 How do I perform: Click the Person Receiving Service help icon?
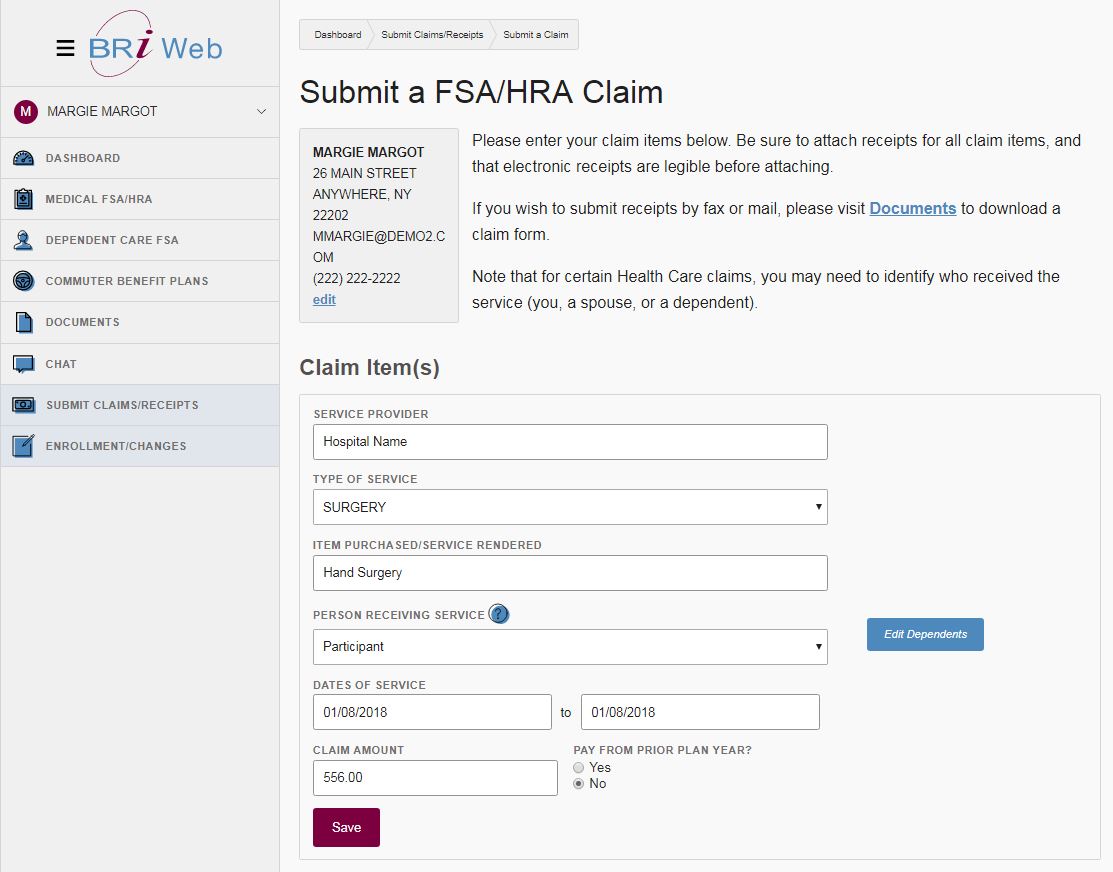498,614
